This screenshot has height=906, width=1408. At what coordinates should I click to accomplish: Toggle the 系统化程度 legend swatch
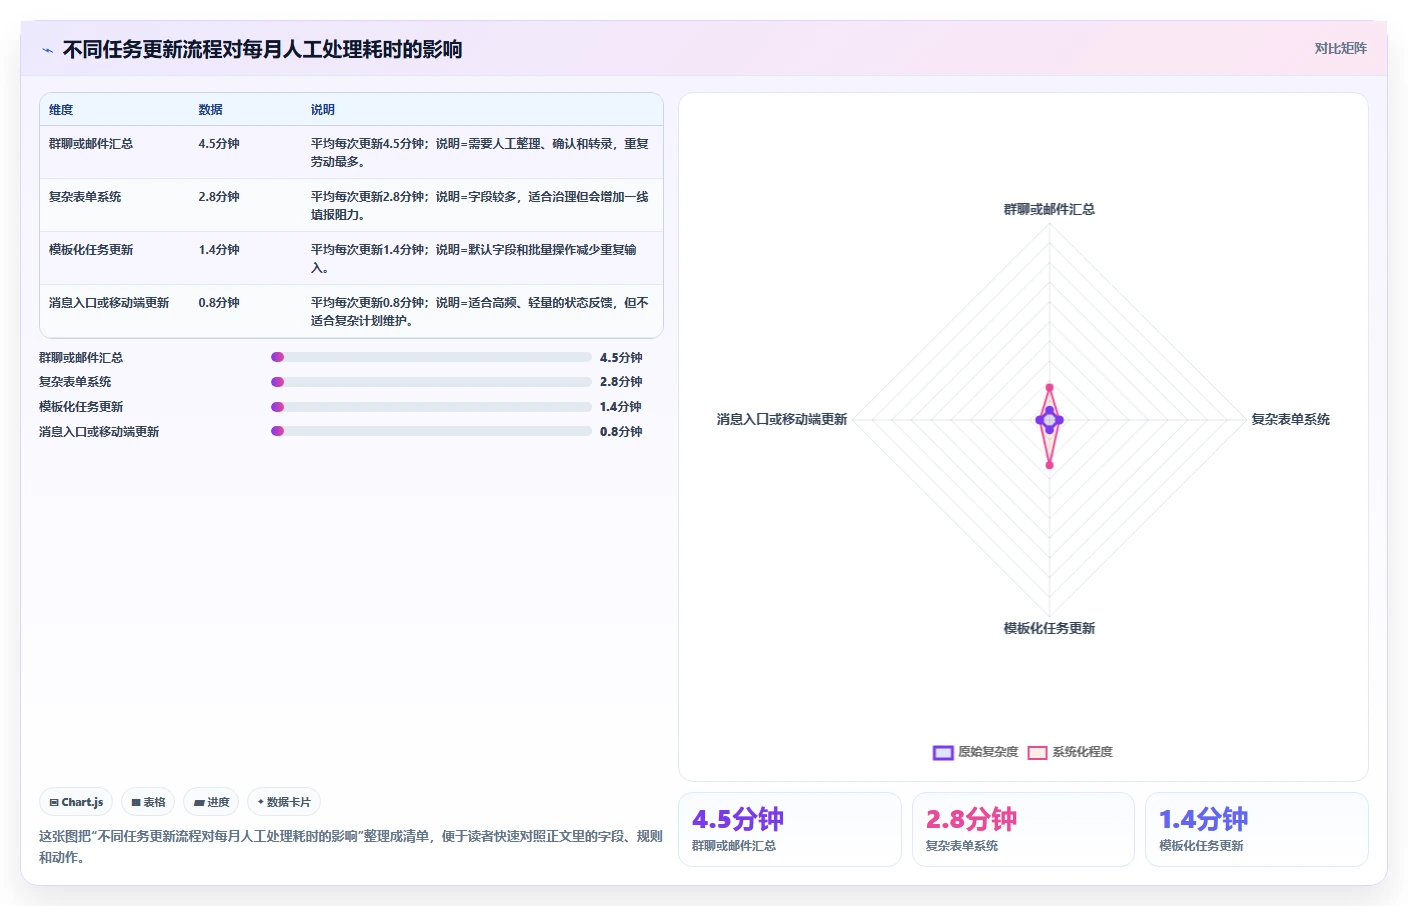coord(1037,752)
